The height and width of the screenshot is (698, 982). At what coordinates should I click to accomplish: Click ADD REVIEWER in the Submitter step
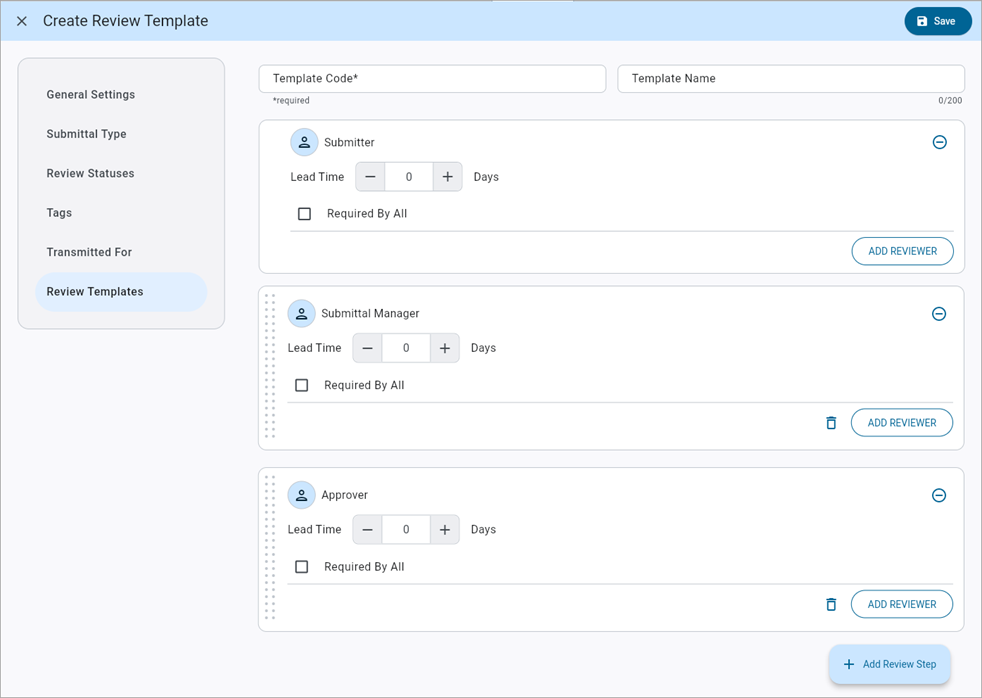[x=902, y=251]
